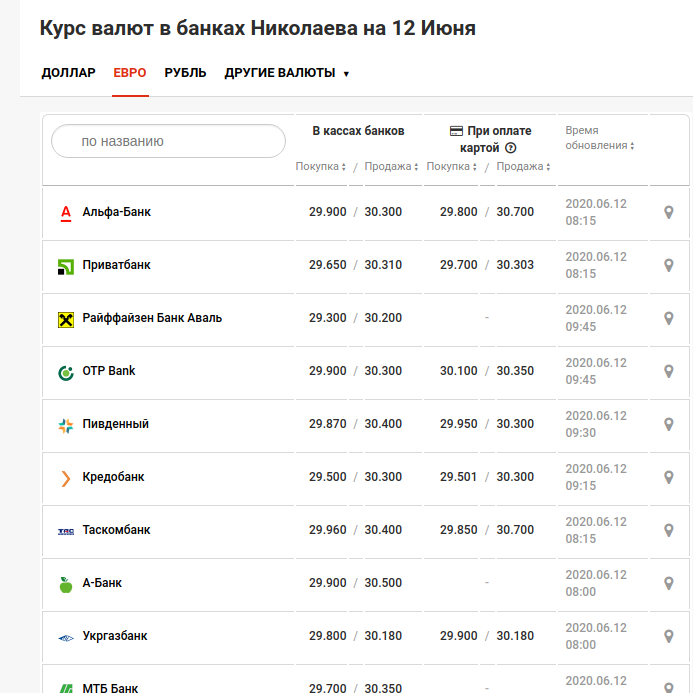This screenshot has width=693, height=693.
Task: Click the Таскомбанк logo
Action: coord(66,531)
